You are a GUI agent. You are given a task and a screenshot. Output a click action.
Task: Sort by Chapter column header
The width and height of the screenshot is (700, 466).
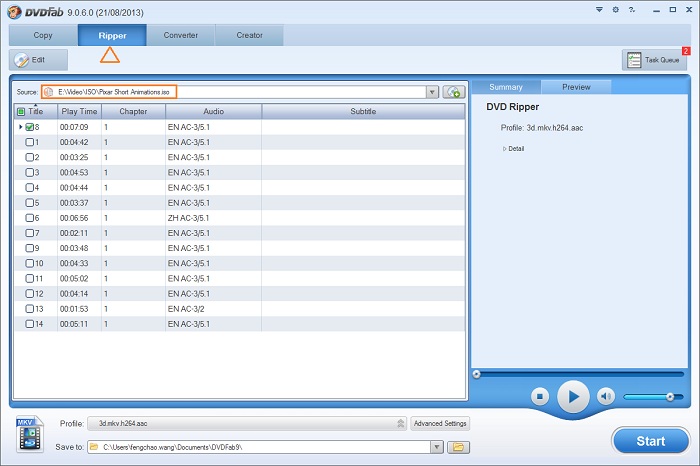click(x=133, y=112)
